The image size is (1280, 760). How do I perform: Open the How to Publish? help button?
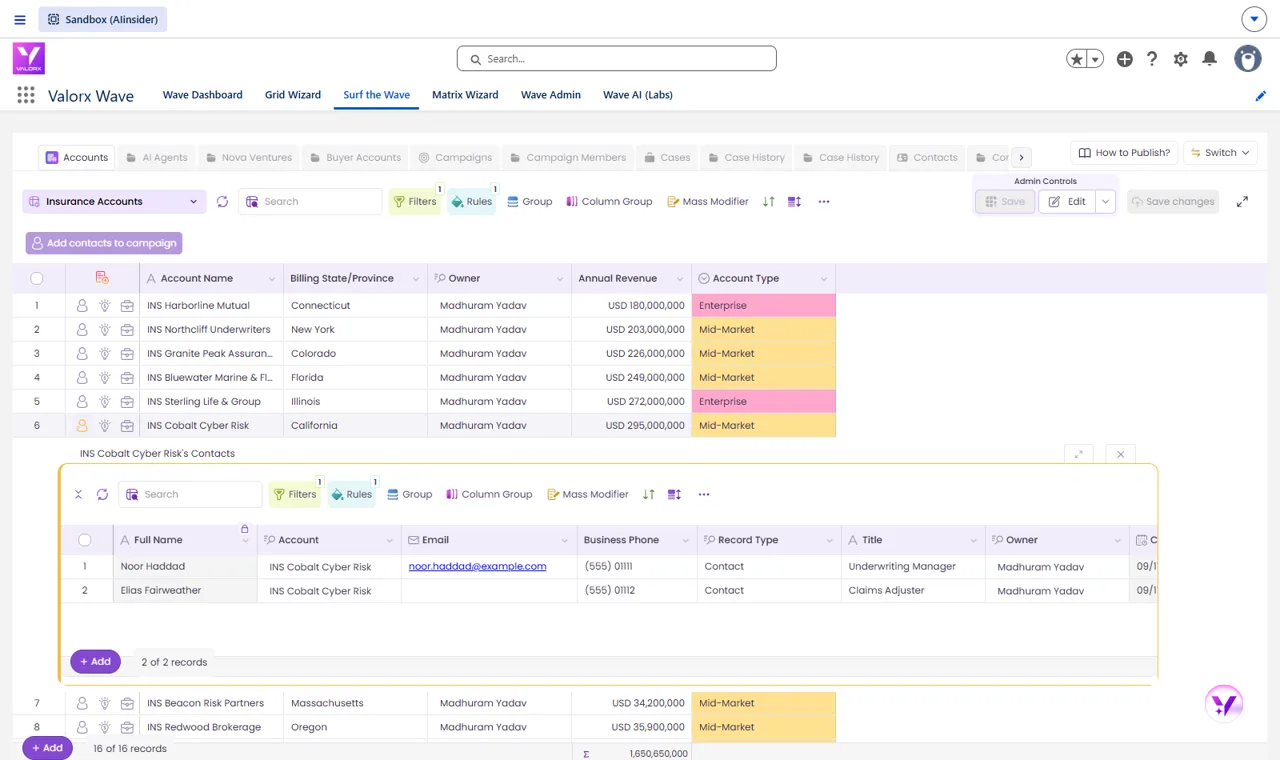[x=1123, y=153]
